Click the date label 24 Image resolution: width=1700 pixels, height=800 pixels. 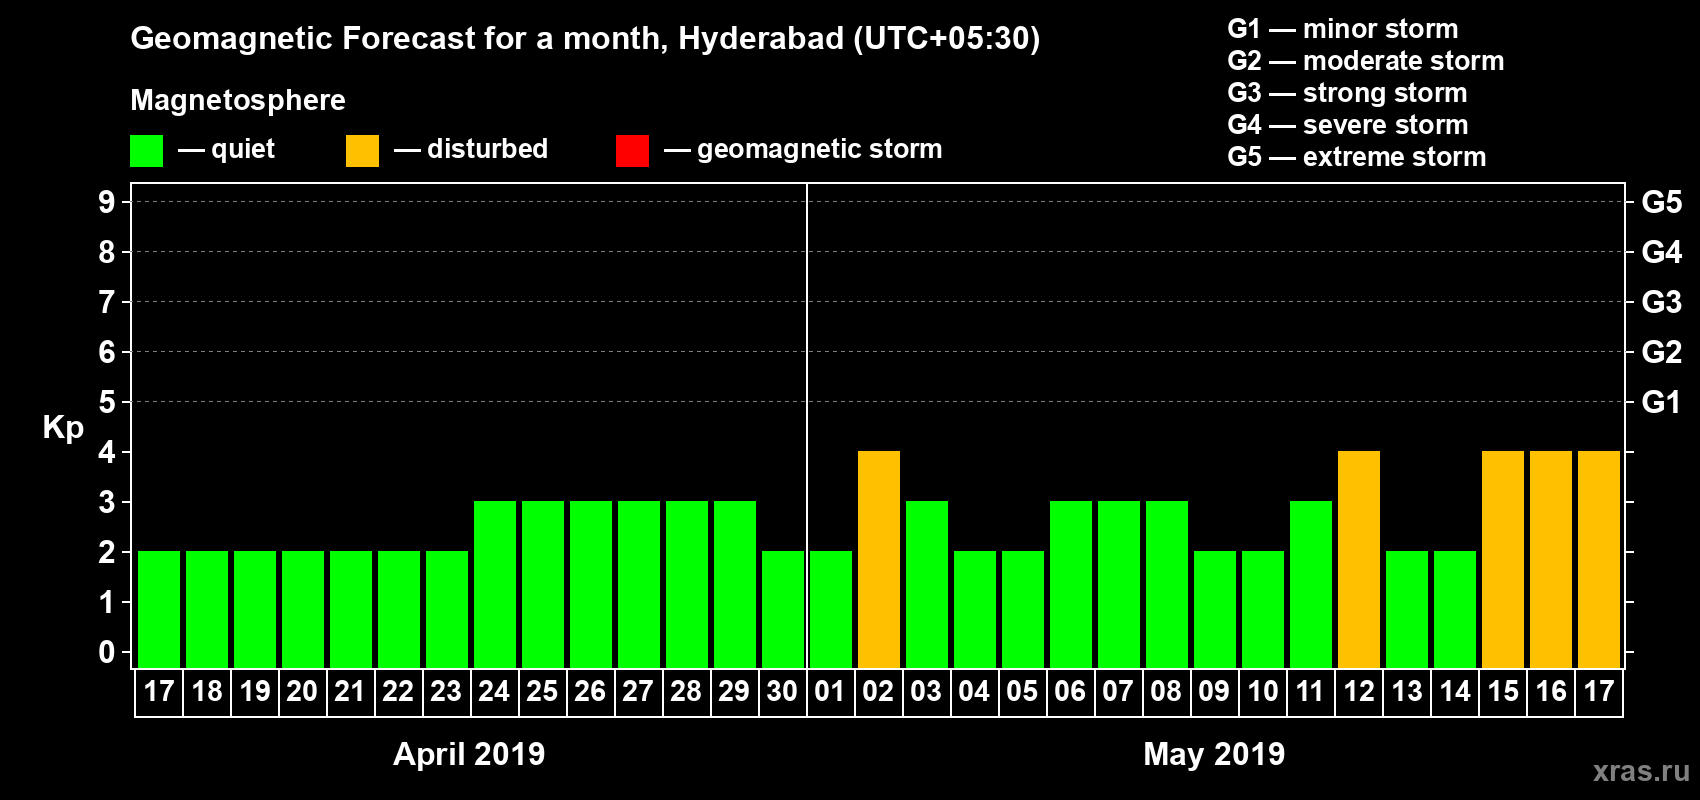(494, 692)
